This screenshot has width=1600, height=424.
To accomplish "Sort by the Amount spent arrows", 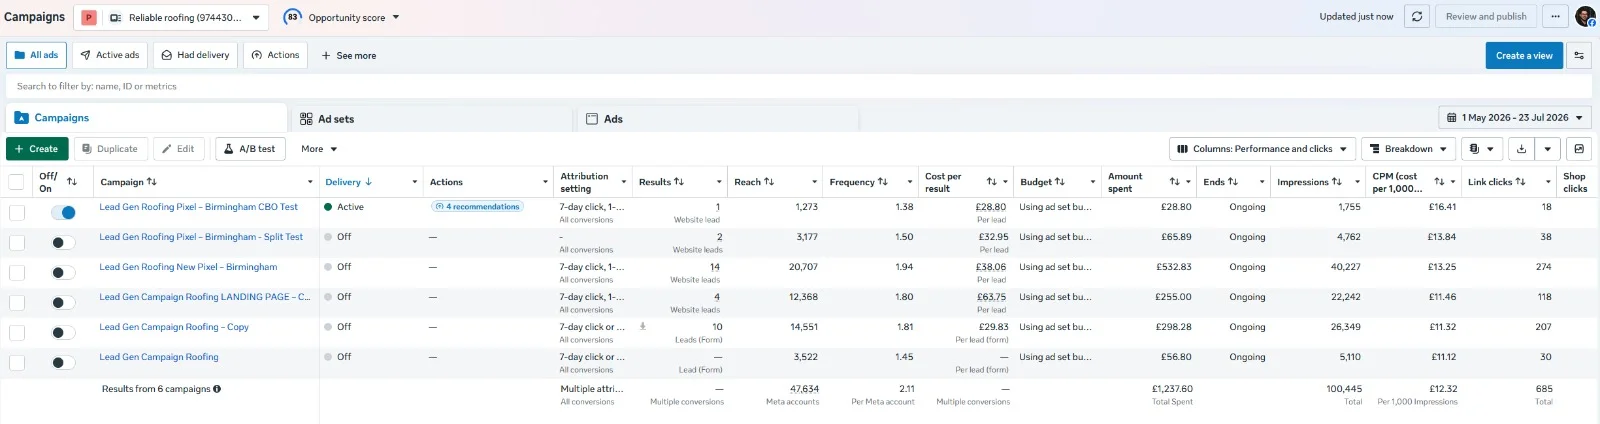I will pyautogui.click(x=1175, y=182).
